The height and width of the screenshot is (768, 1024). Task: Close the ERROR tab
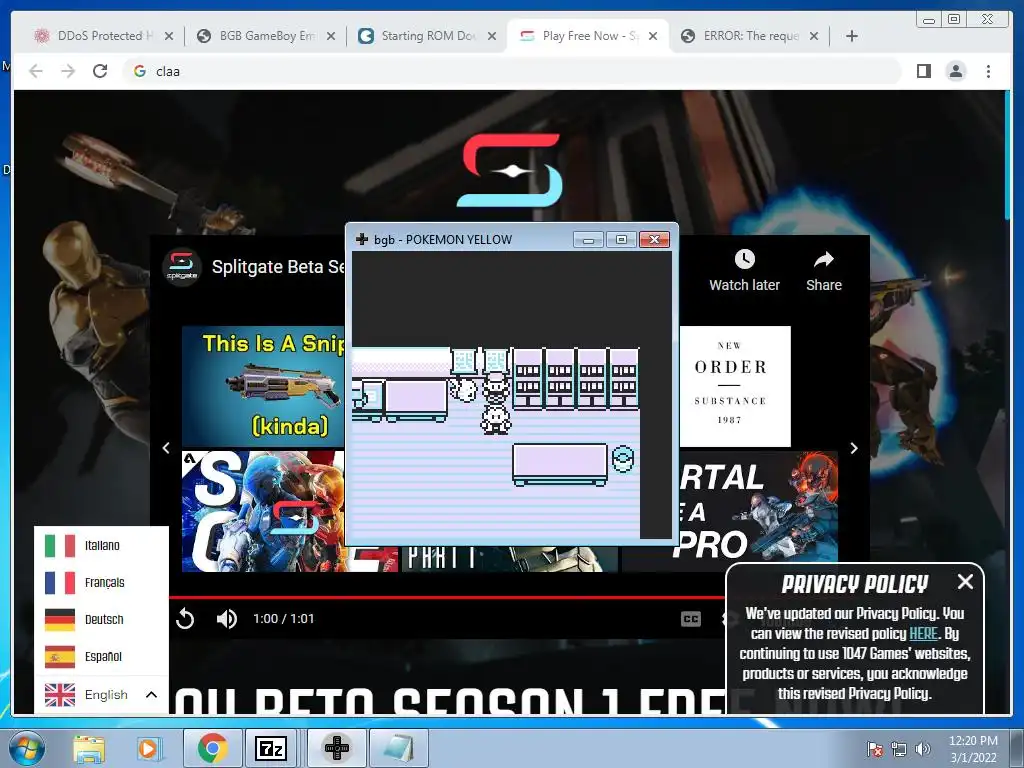(814, 36)
